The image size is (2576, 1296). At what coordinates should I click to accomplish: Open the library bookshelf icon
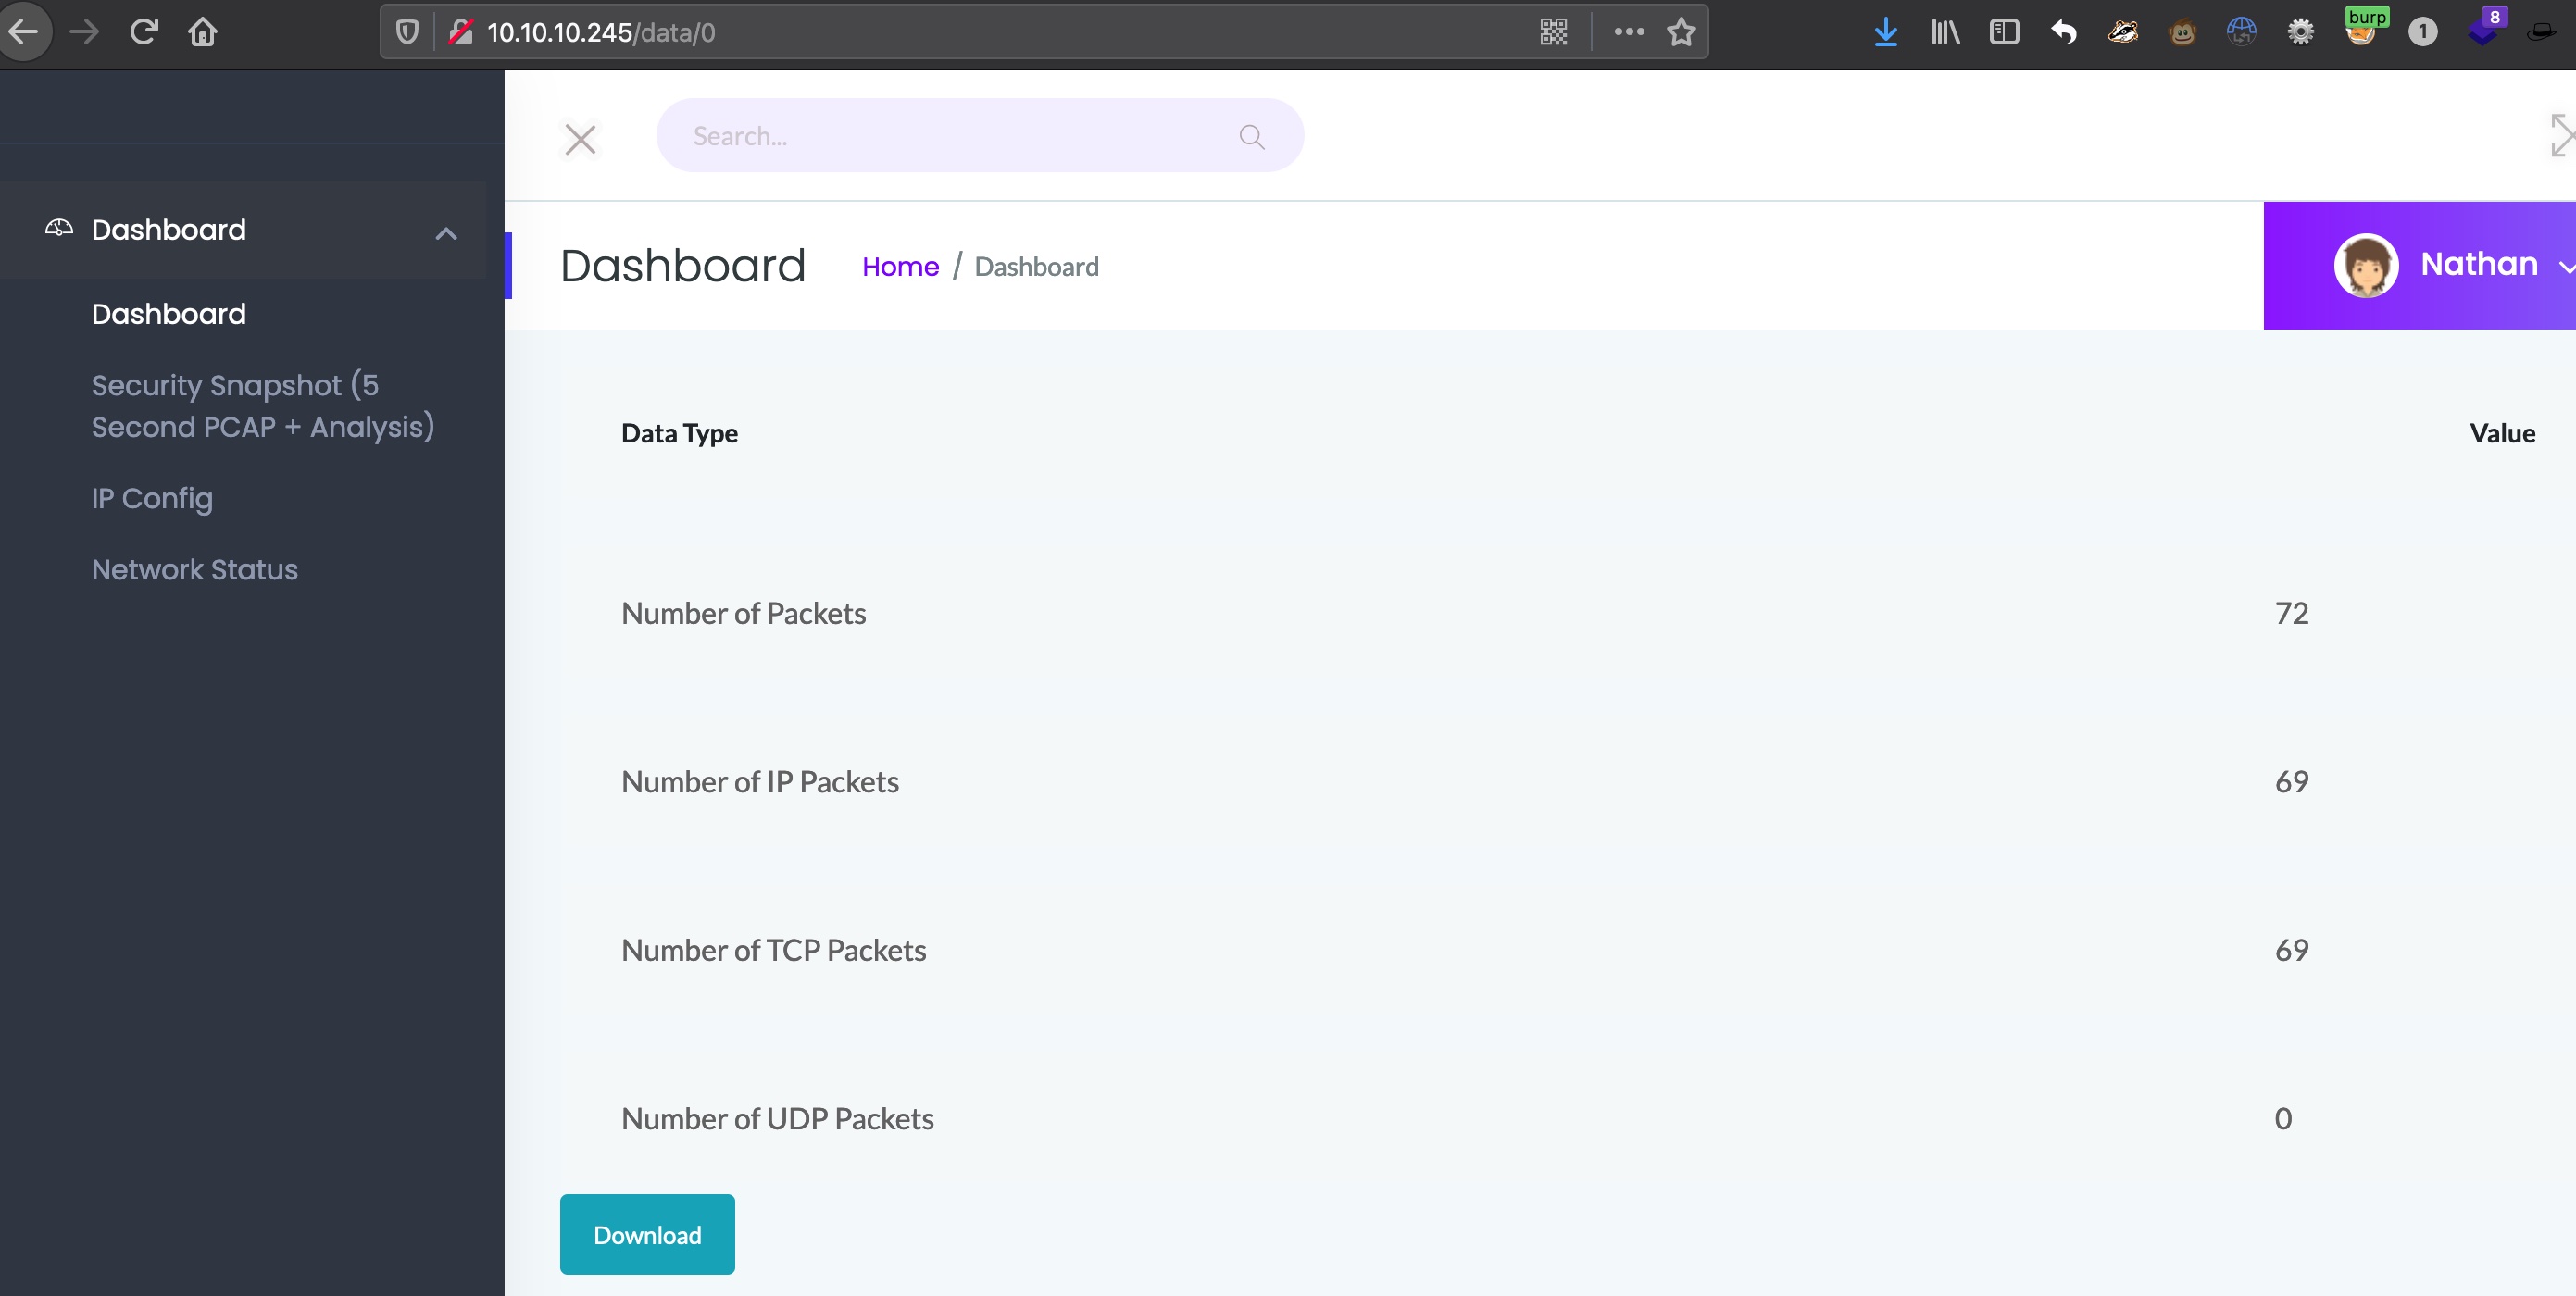1945,32
